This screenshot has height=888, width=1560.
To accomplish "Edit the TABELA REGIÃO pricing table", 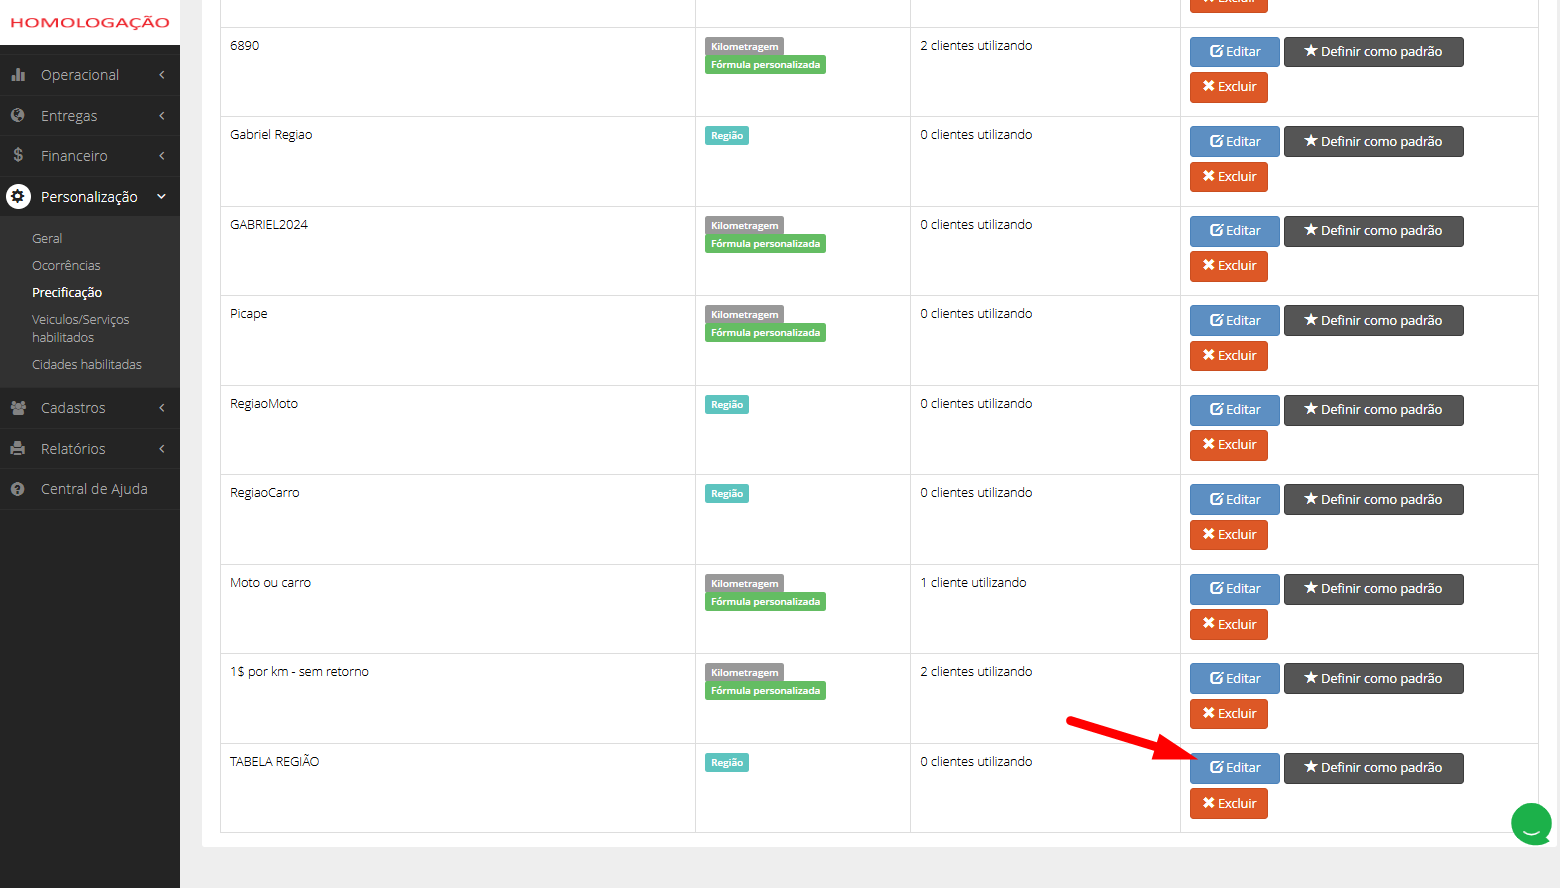I will click(x=1234, y=768).
